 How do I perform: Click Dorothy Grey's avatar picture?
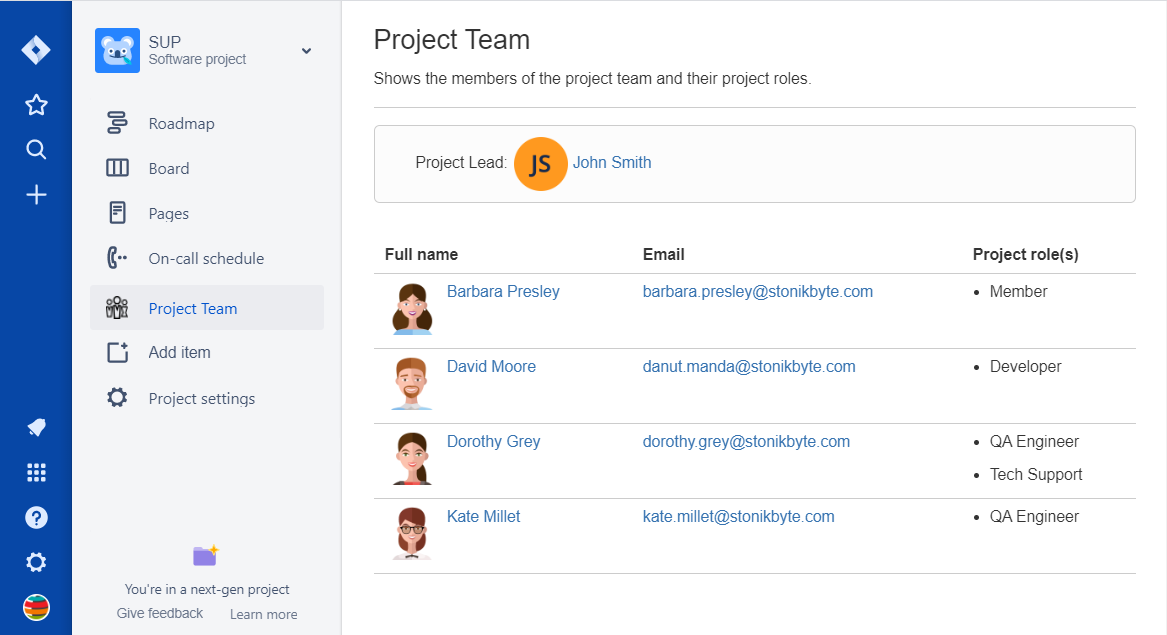(412, 459)
